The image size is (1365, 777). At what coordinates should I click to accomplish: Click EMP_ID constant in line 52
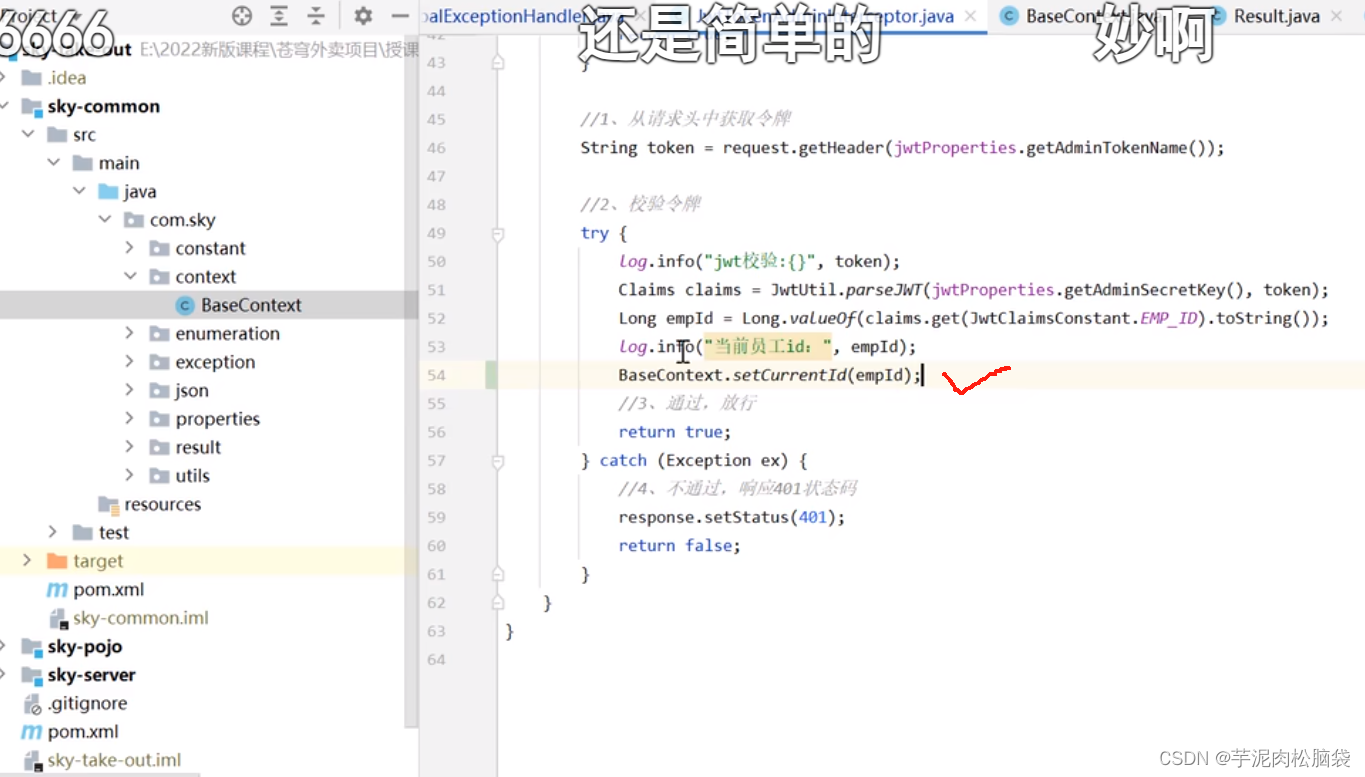tap(1167, 318)
